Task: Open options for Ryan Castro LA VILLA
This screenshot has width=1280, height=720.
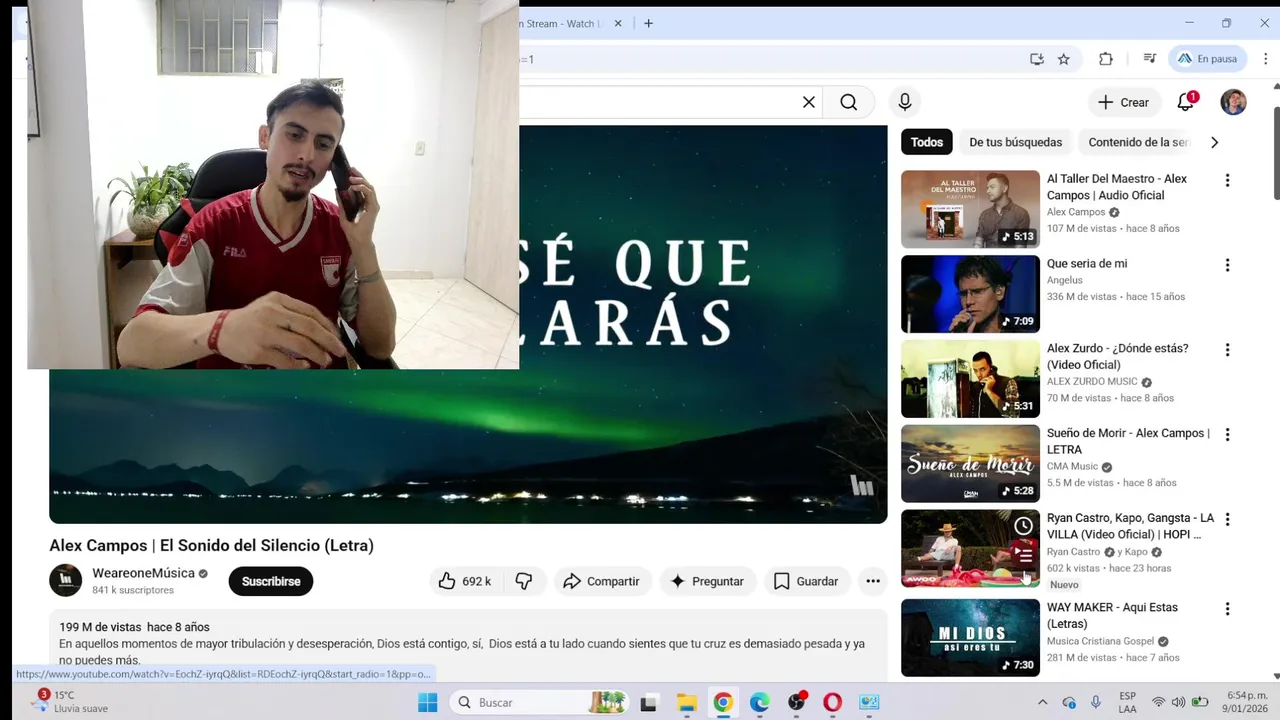Action: (1227, 520)
